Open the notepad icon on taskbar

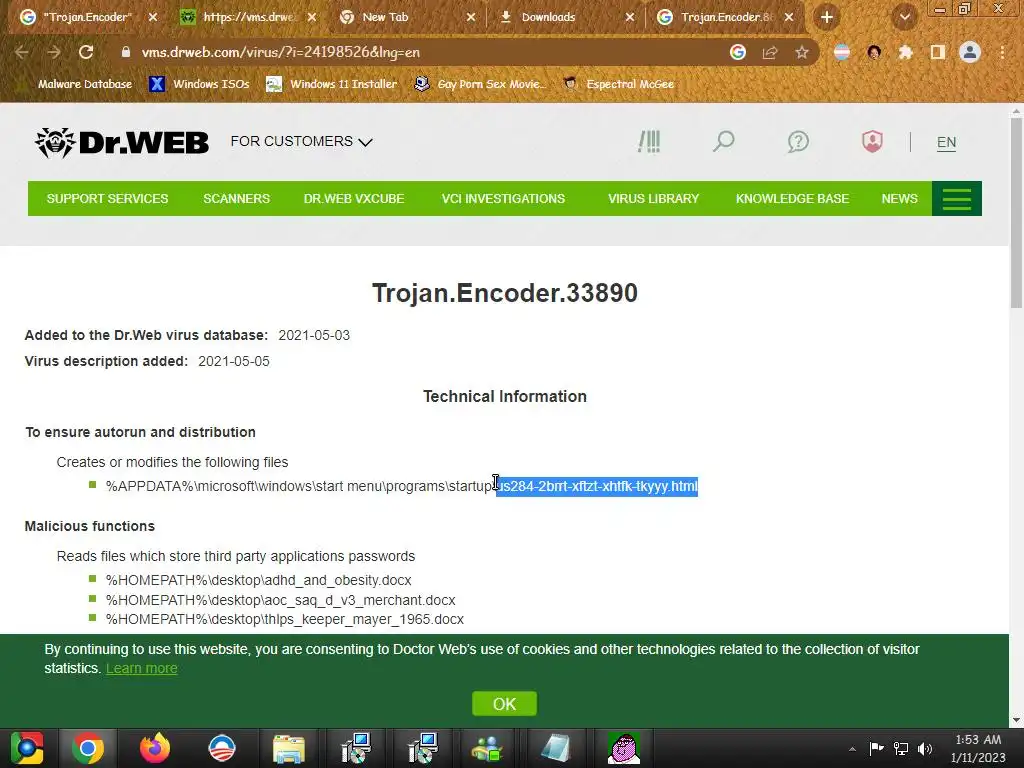click(x=555, y=748)
